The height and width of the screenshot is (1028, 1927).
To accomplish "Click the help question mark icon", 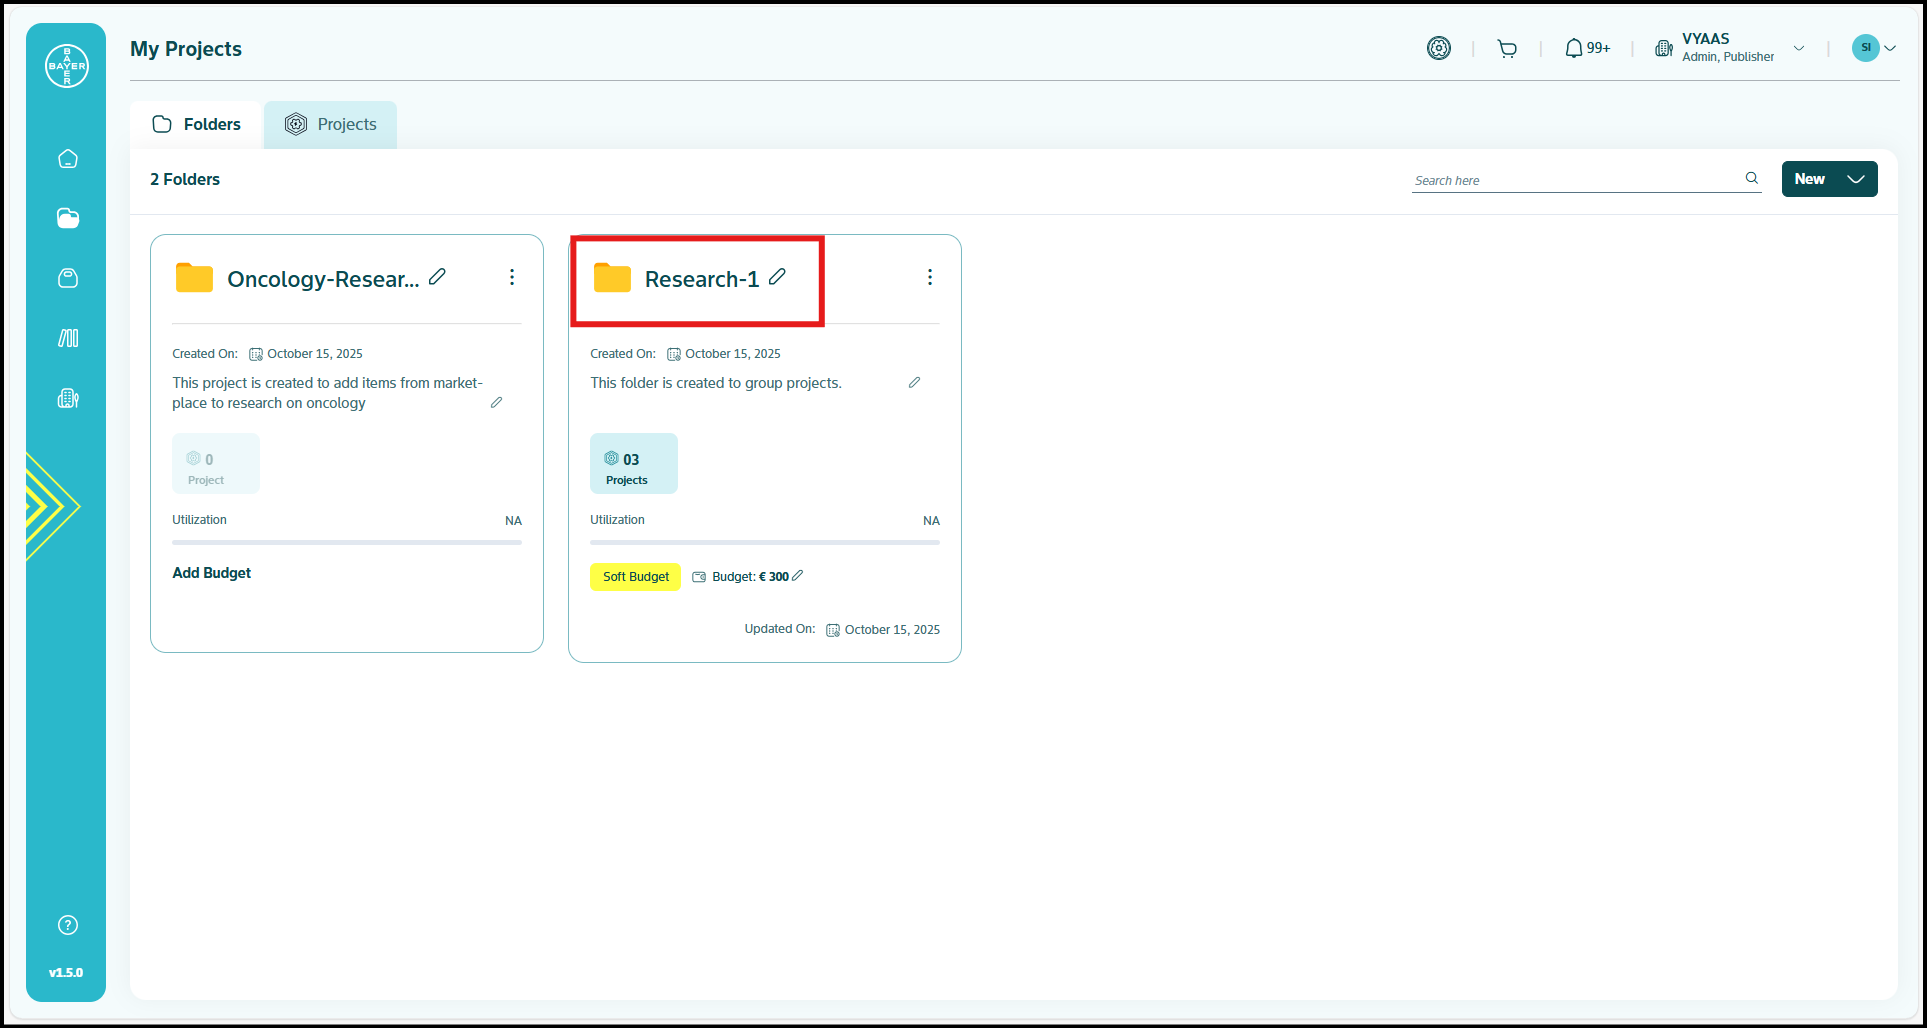I will pyautogui.click(x=68, y=925).
